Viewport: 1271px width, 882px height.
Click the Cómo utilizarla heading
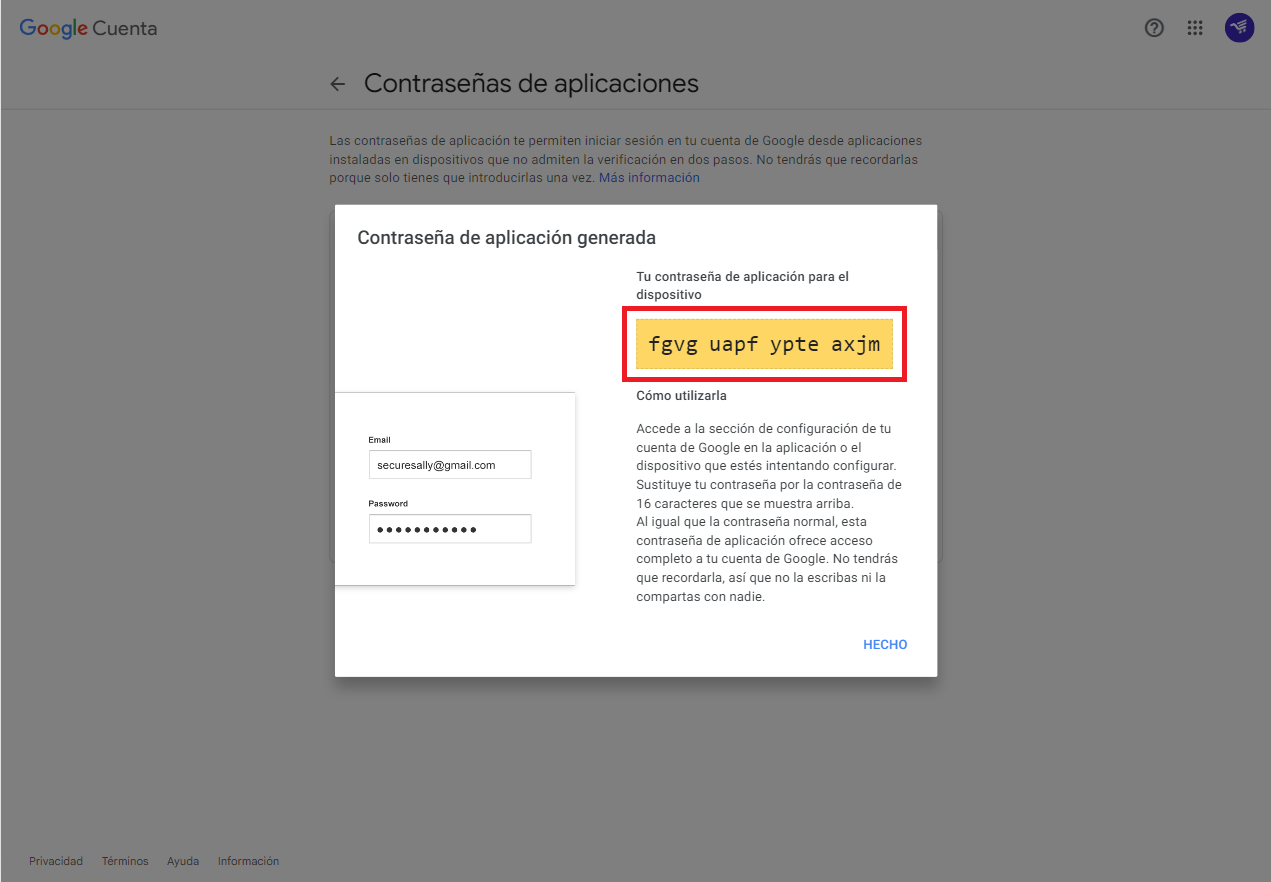coord(681,396)
